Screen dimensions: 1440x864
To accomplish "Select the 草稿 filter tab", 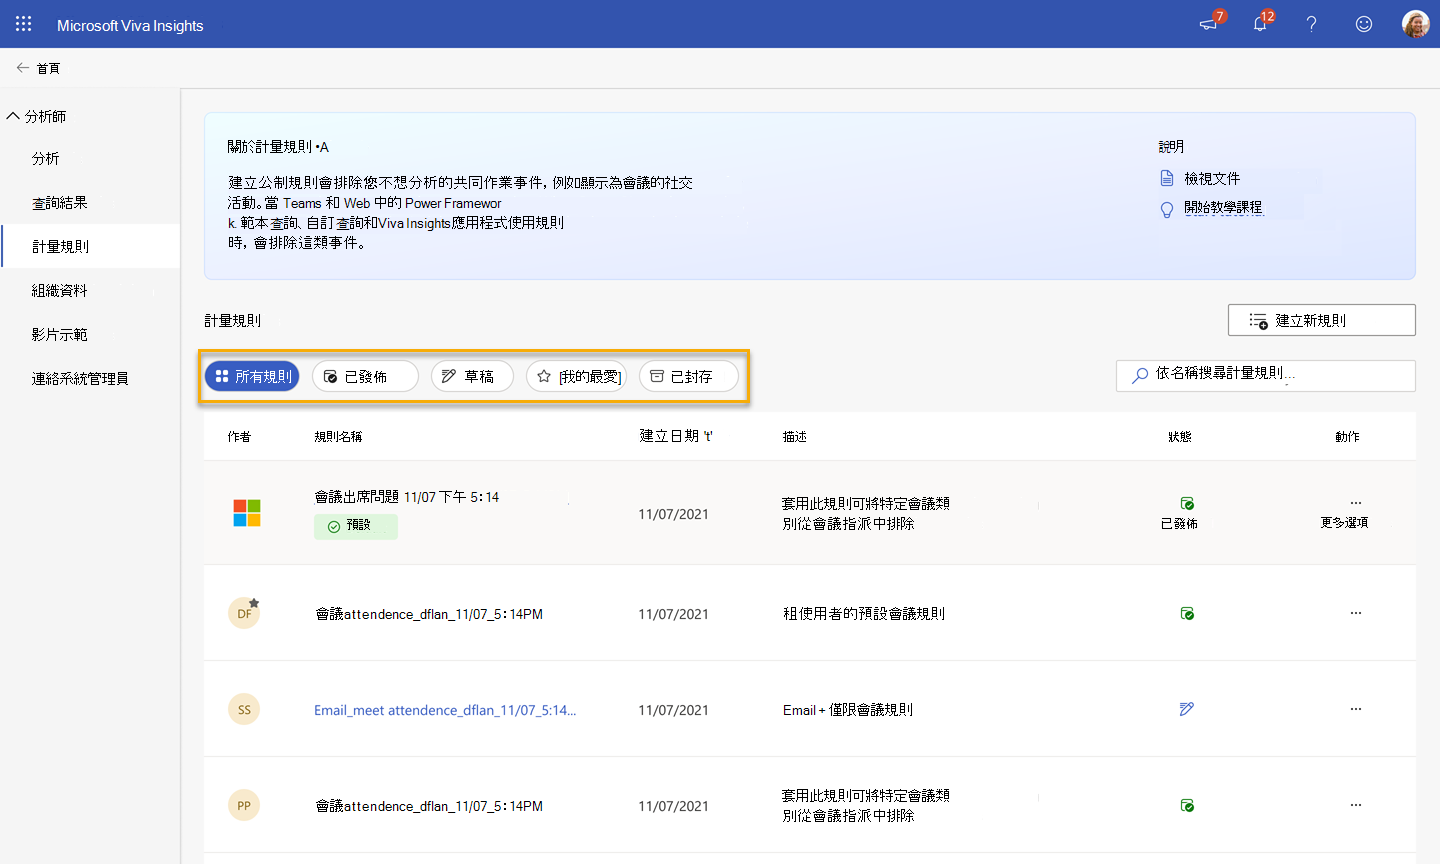I will point(472,376).
